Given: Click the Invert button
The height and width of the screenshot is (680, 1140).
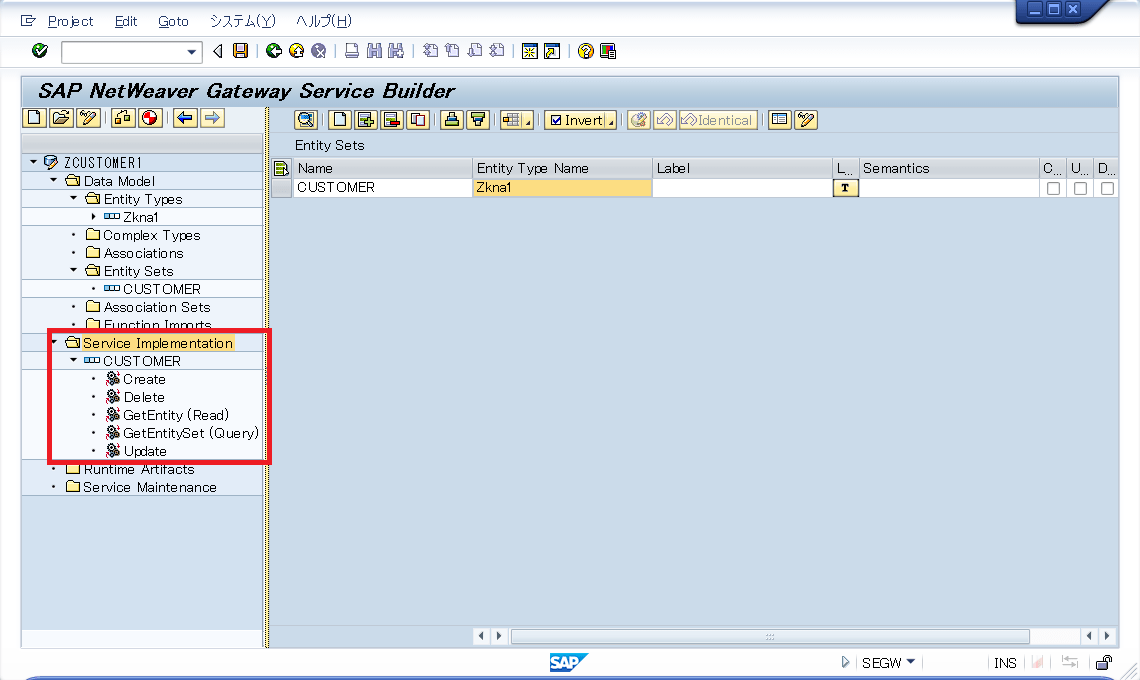Looking at the screenshot, I should [x=581, y=120].
